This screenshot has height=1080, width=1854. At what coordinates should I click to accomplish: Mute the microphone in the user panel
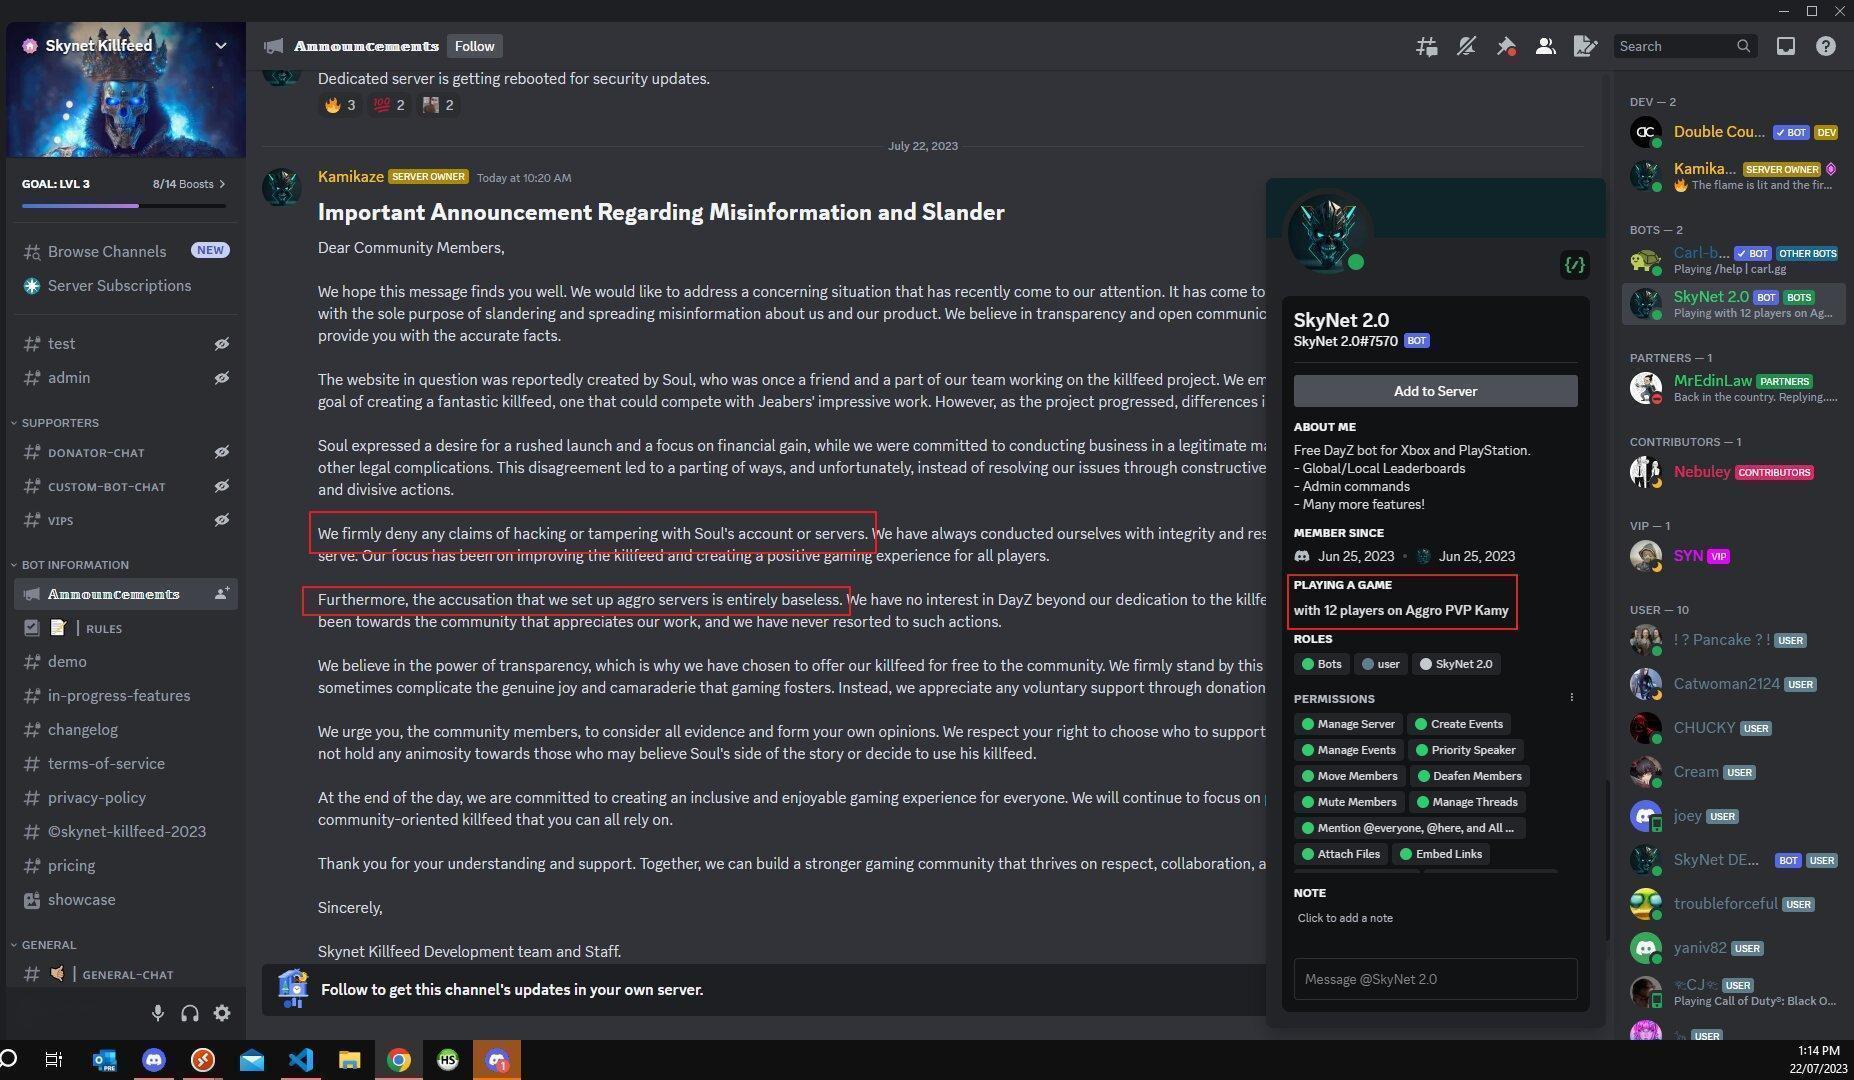pos(157,1013)
